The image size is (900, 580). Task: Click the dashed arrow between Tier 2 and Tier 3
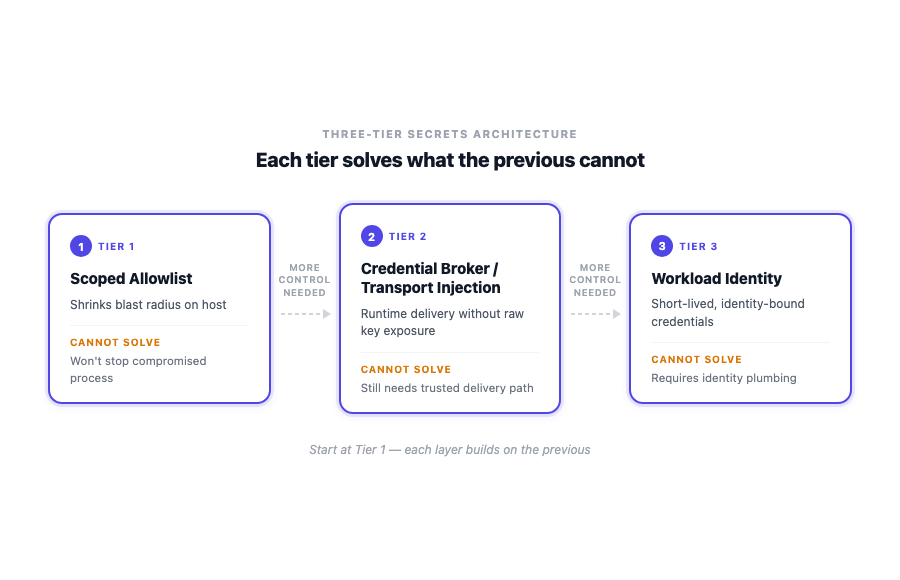(596, 314)
